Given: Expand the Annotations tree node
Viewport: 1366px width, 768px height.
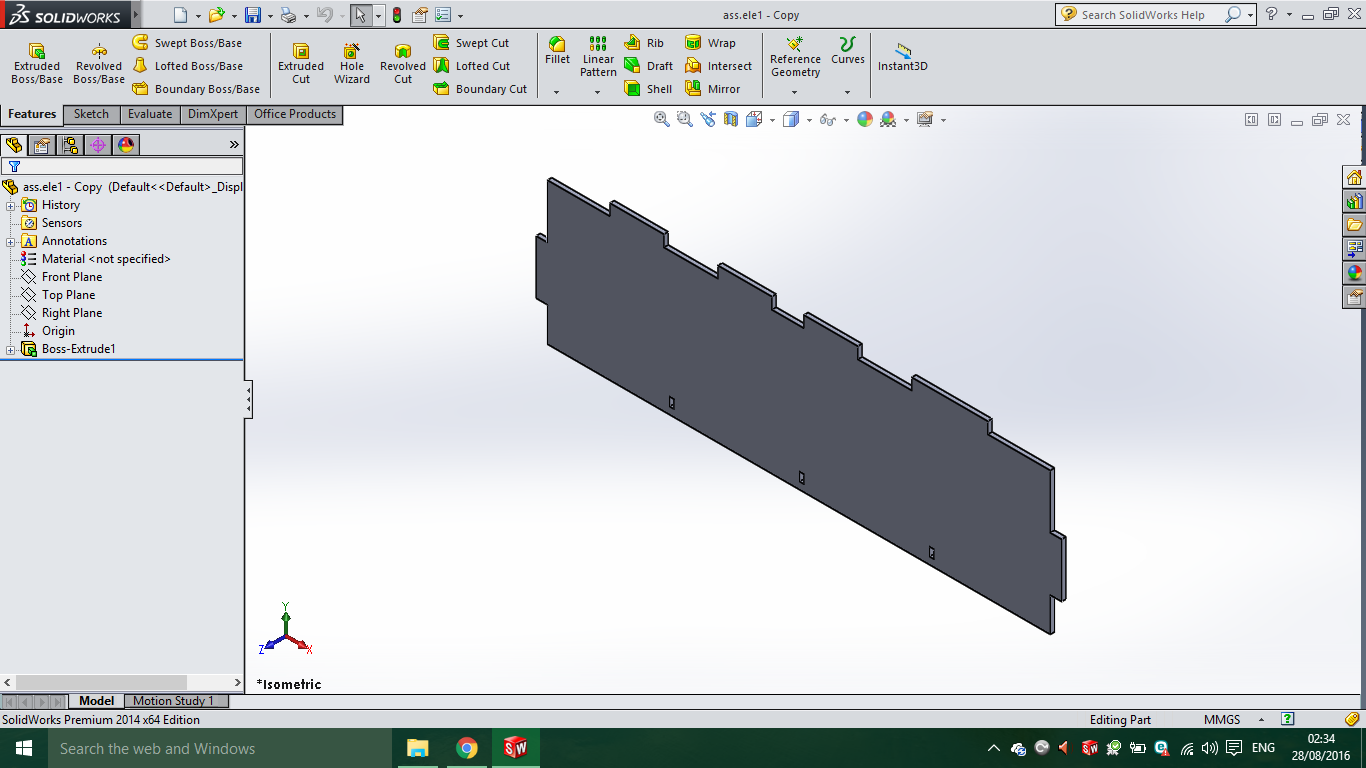Looking at the screenshot, I should 11,241.
